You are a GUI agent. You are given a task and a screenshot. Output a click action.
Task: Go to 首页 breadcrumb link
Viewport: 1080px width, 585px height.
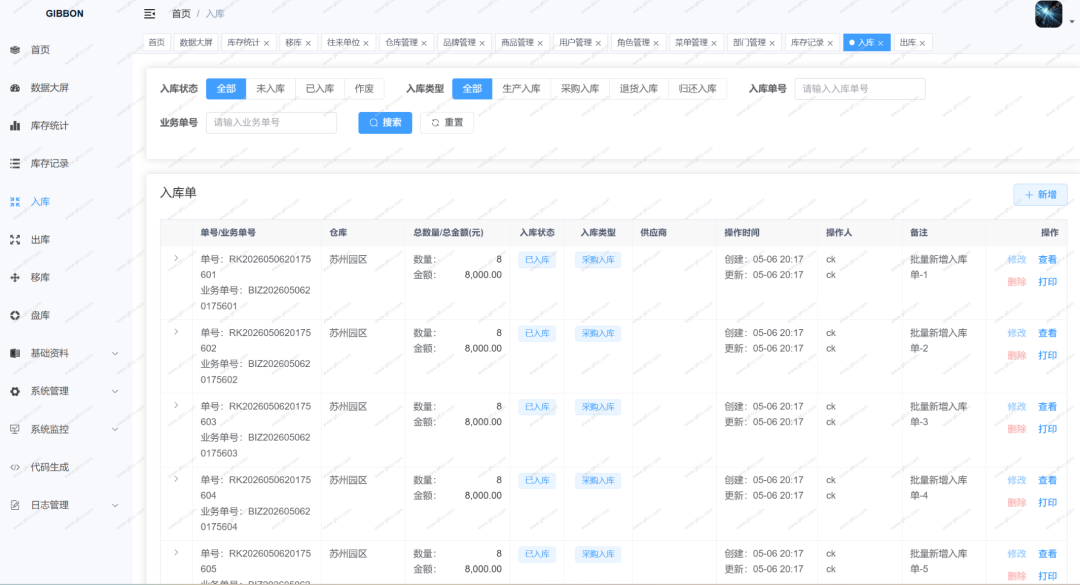[181, 14]
